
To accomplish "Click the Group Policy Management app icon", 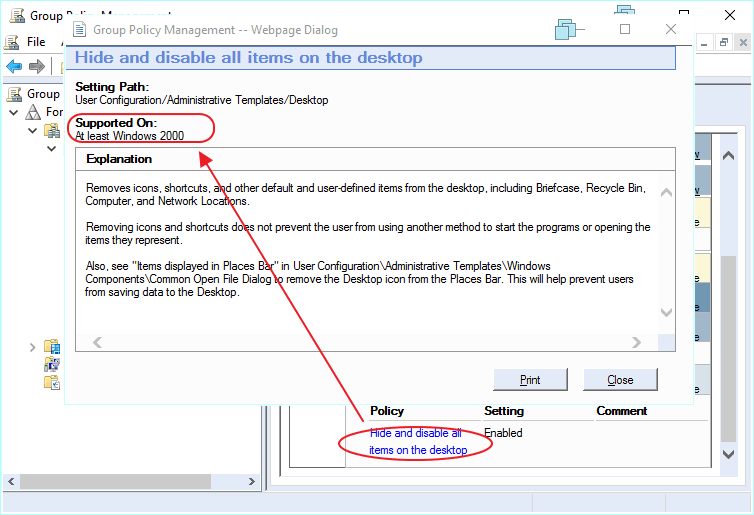I will click(x=17, y=16).
